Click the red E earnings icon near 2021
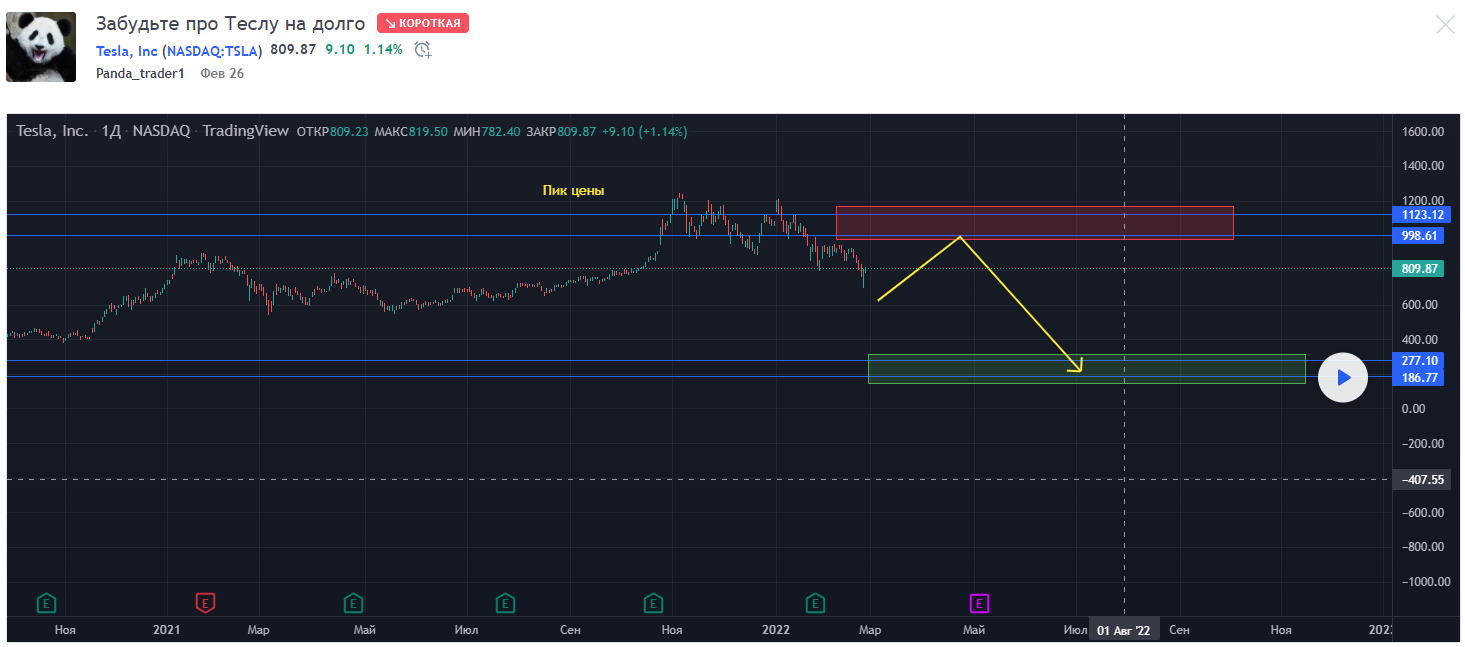The height and width of the screenshot is (647, 1465). click(x=205, y=603)
